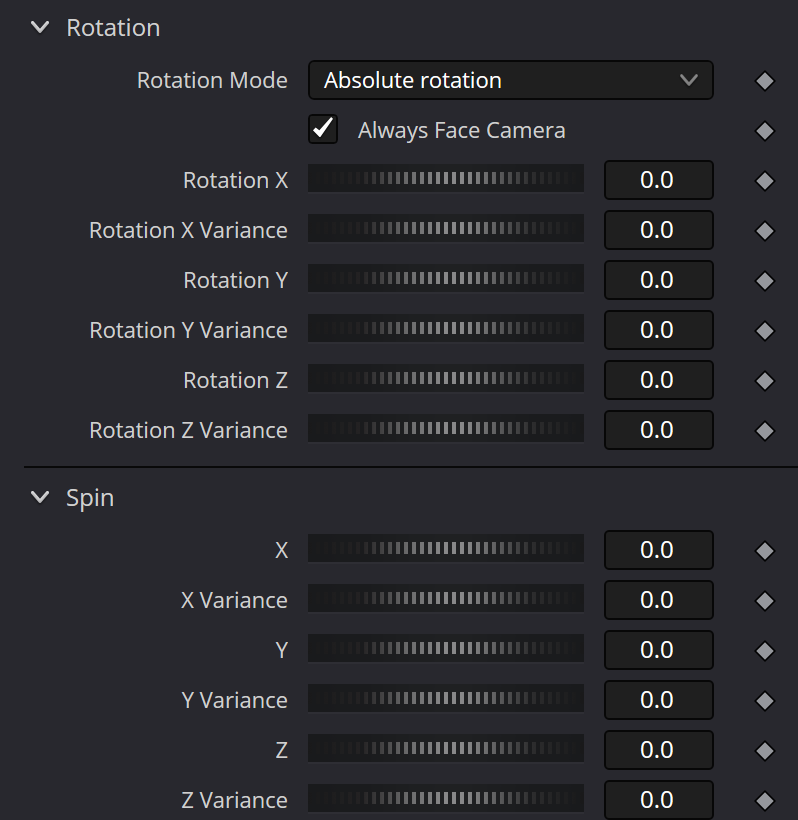Click the Spin Z Variance label
798x820 pixels.
click(x=234, y=801)
